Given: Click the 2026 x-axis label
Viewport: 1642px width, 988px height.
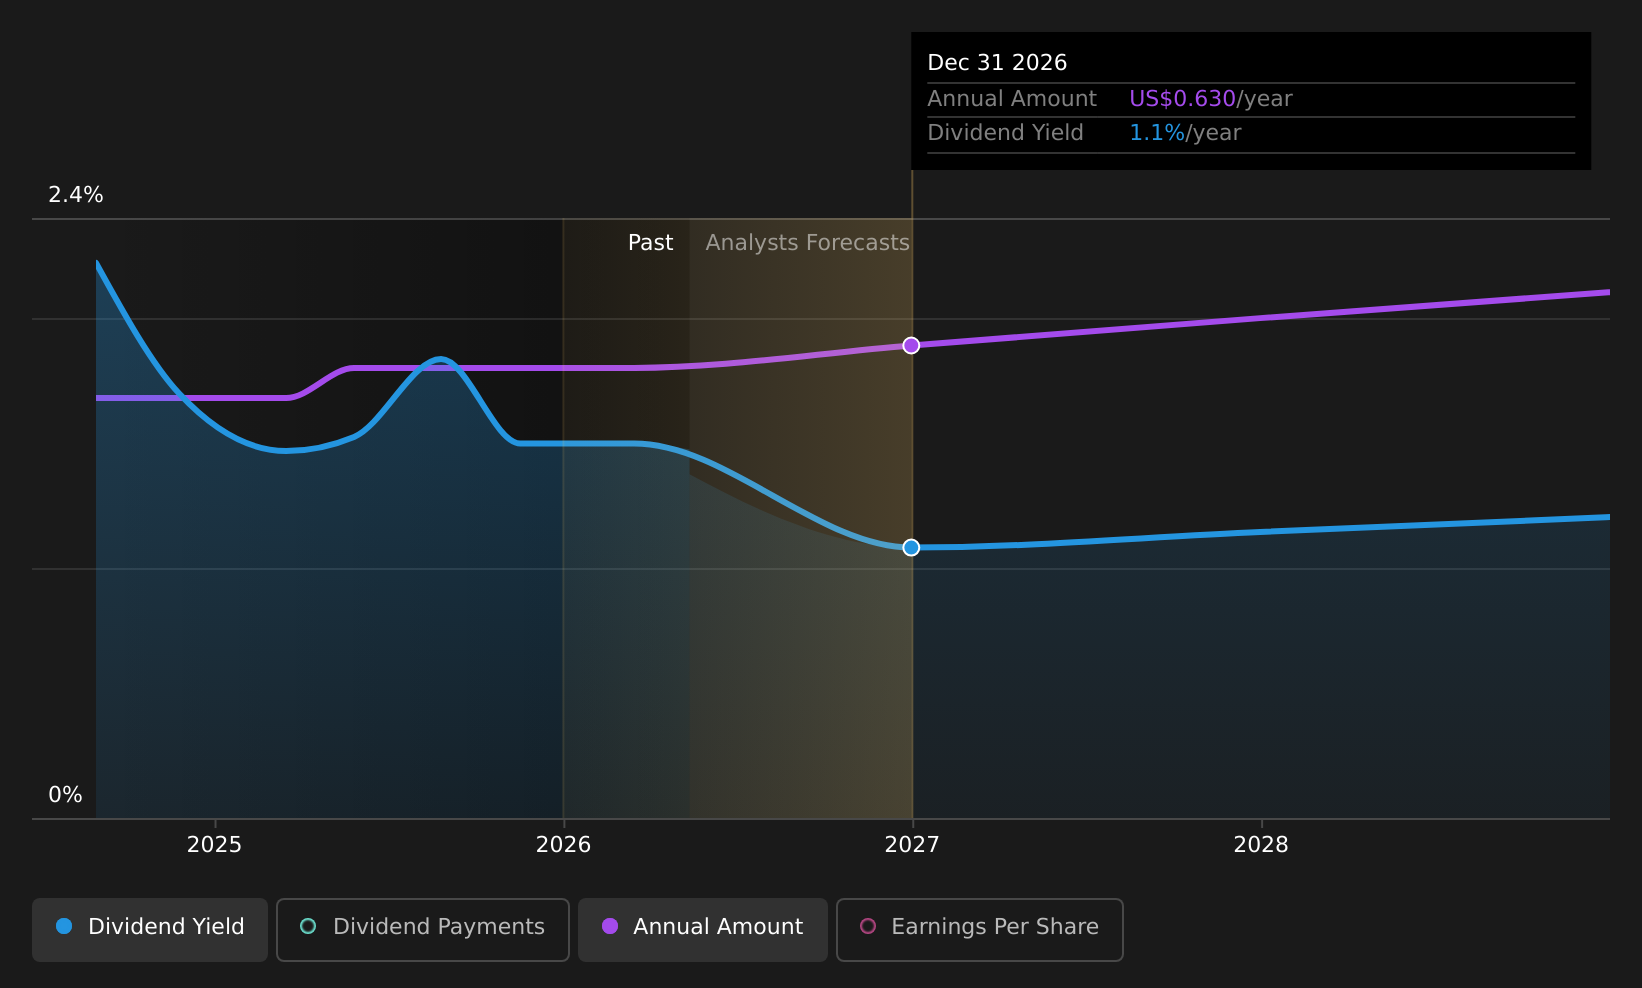Looking at the screenshot, I should [564, 845].
